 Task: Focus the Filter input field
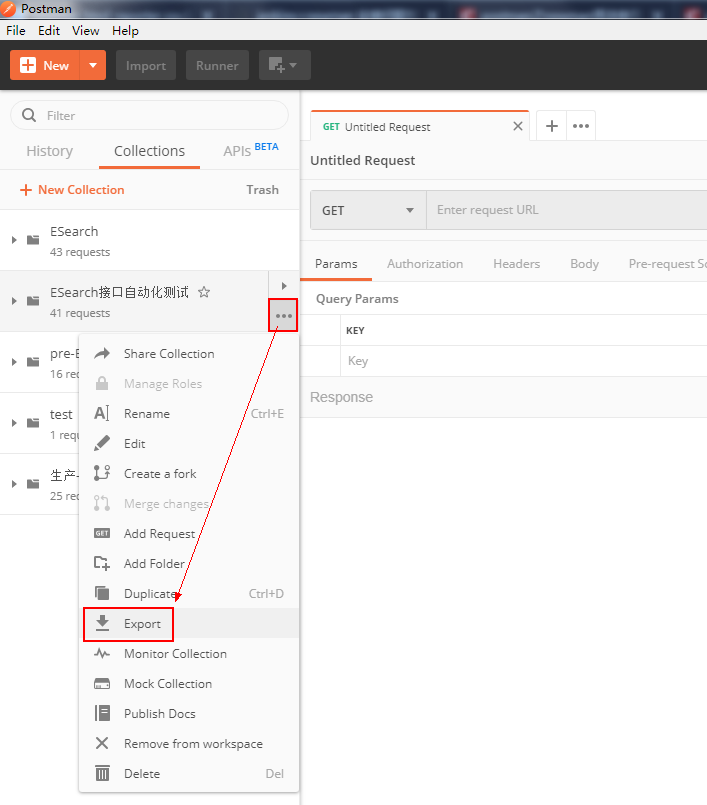149,115
